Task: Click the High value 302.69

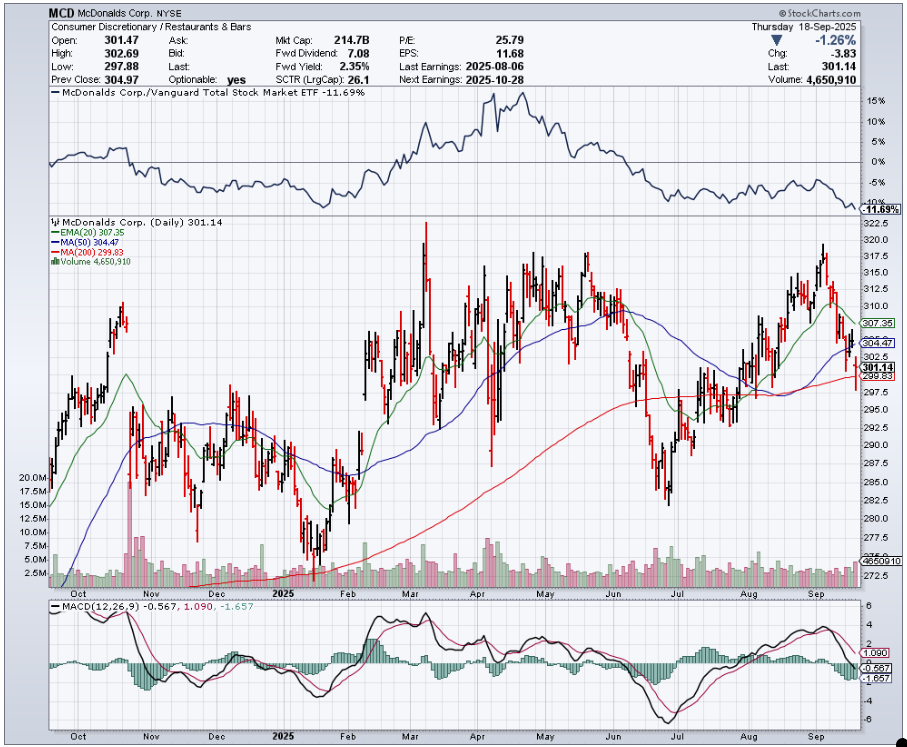Action: pos(121,54)
